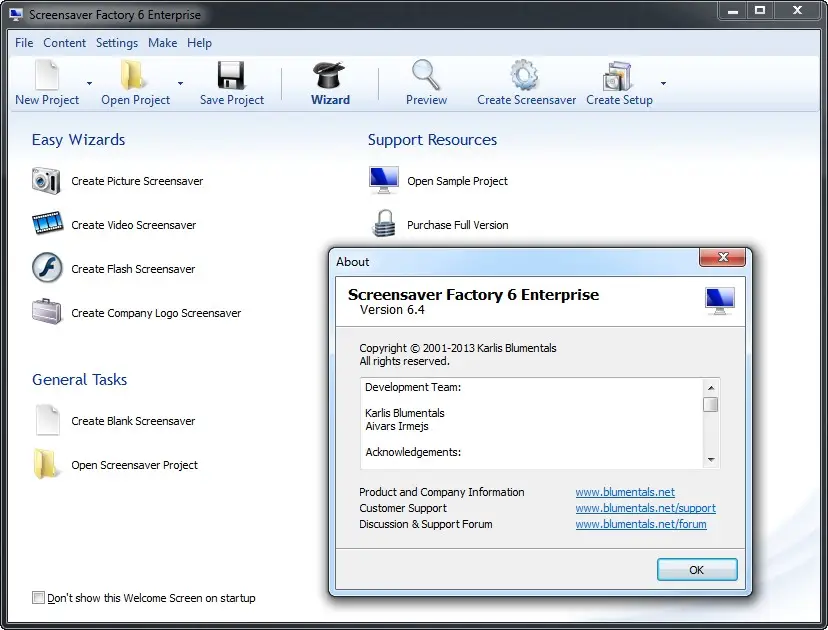Click scroll up arrow in credits box

coord(711,388)
